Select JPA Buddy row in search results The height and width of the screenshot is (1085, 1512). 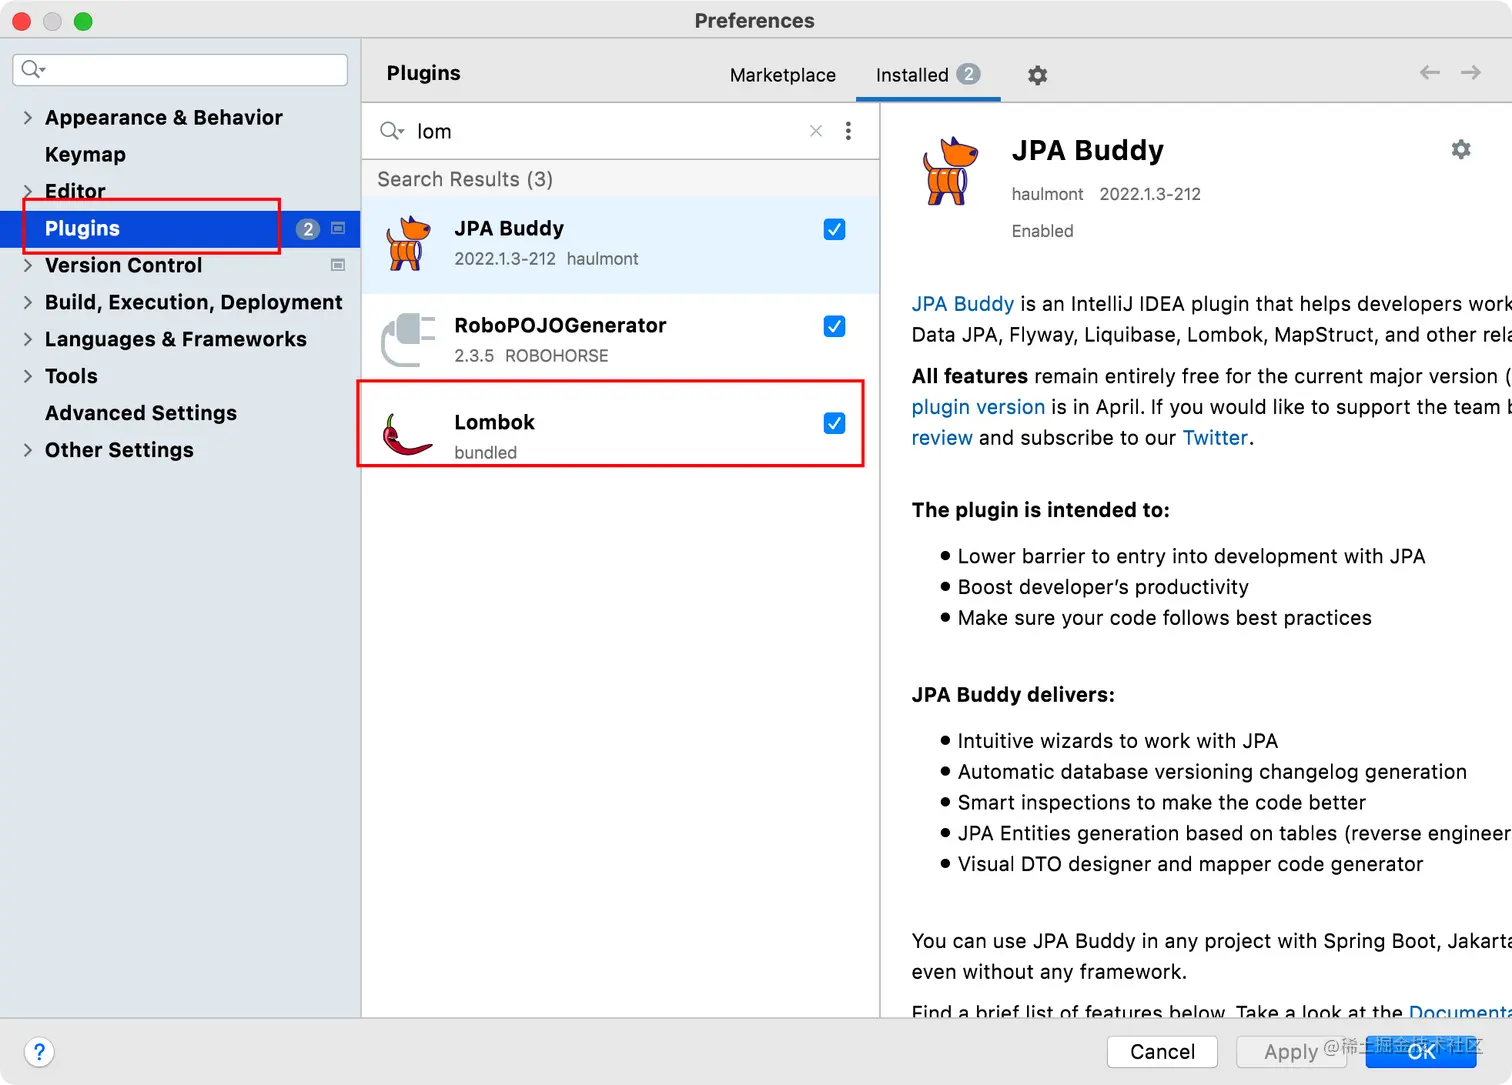pos(620,244)
